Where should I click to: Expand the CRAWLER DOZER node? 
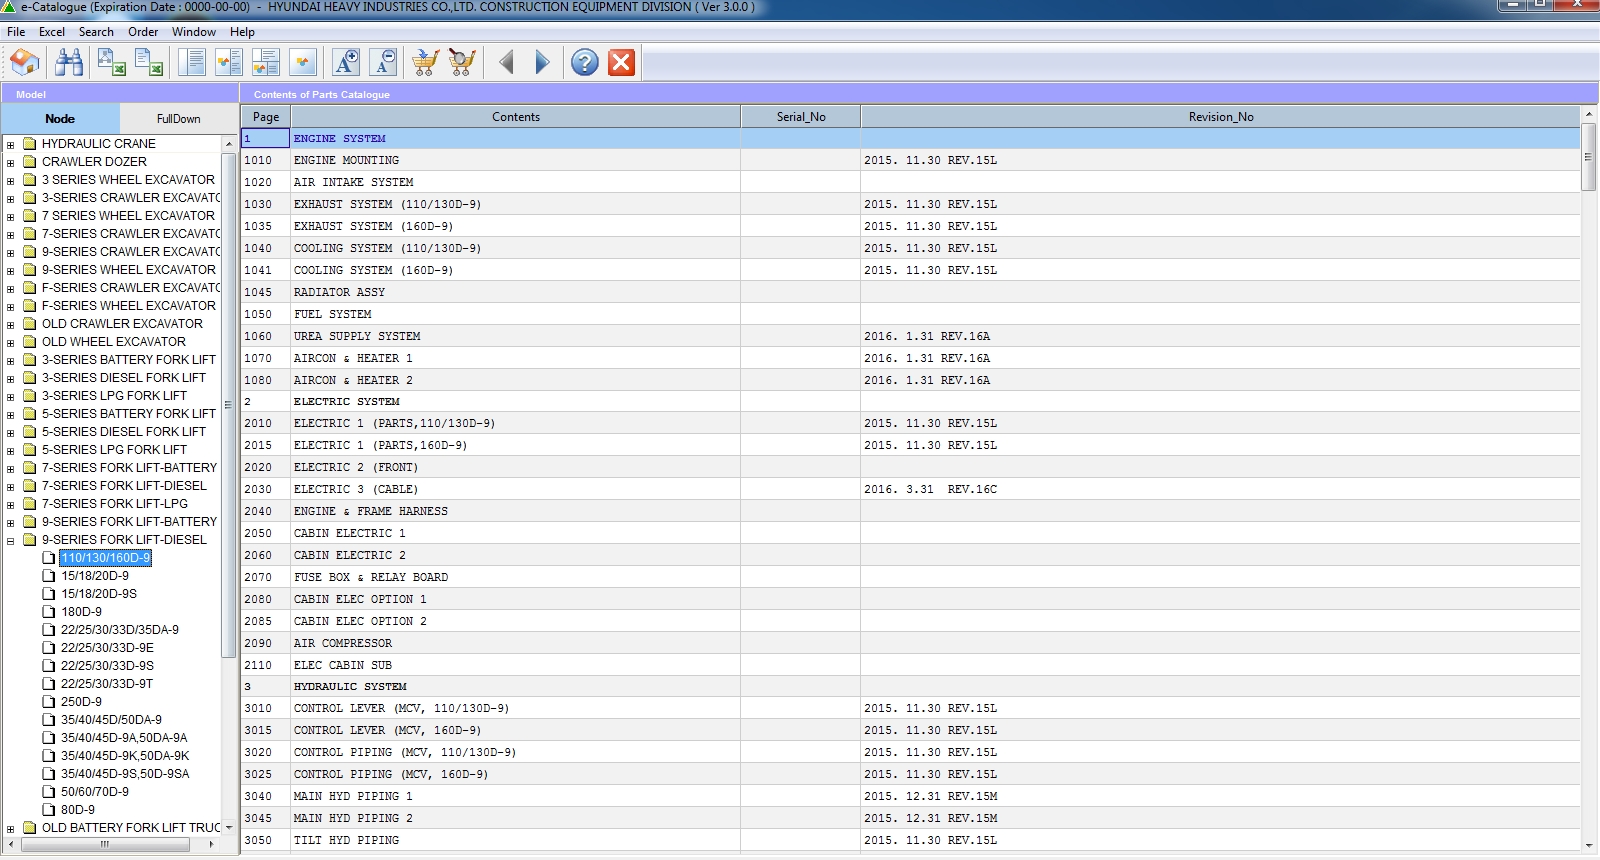point(11,162)
